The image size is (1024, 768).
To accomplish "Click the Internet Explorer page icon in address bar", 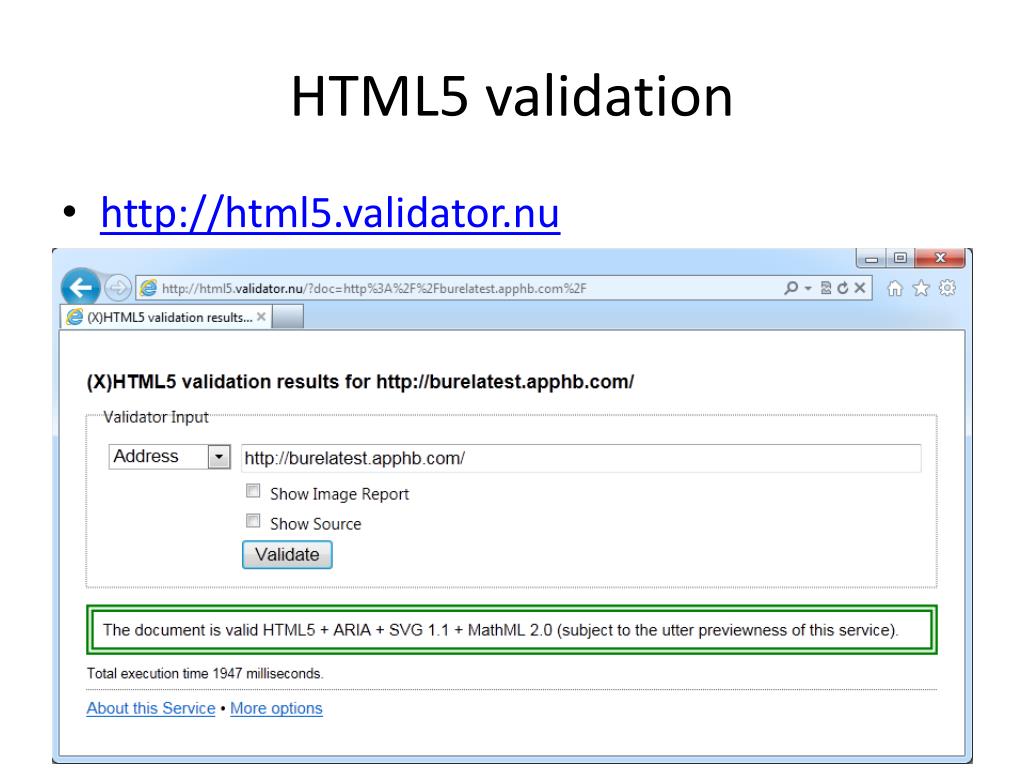I will tap(149, 288).
